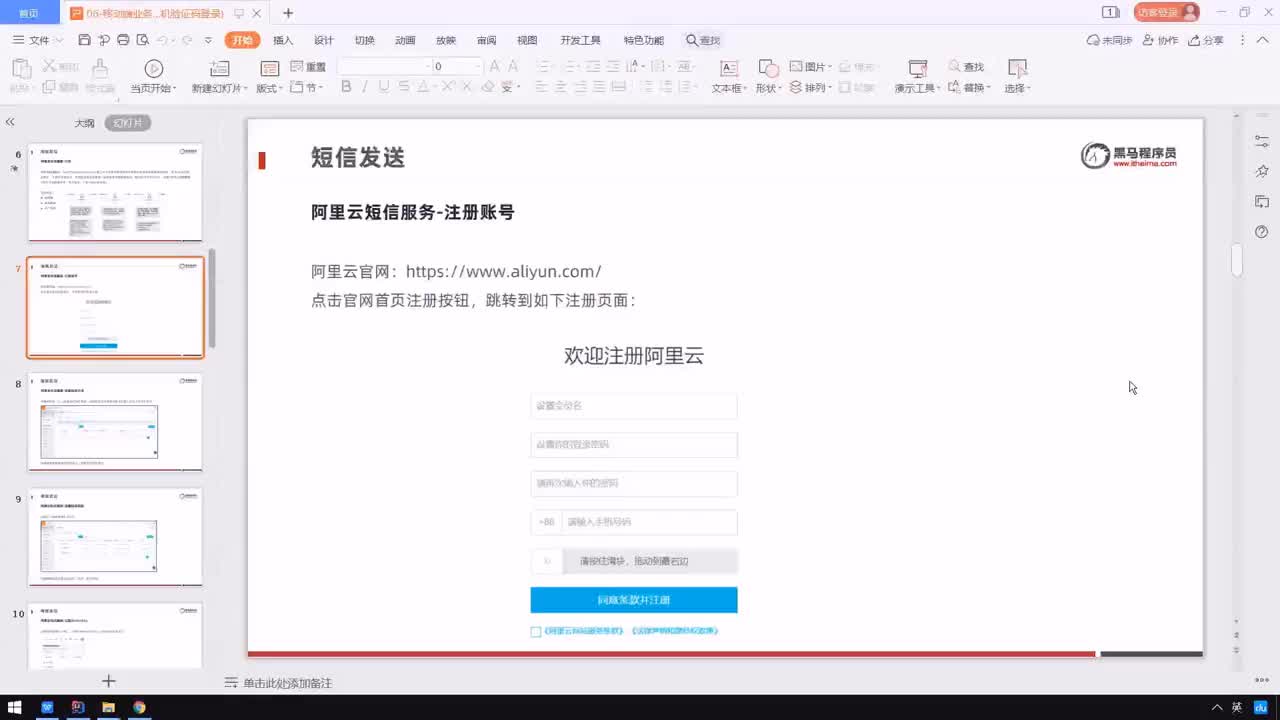Click the Layout (版式) icon
Viewport: 1280px width, 720px height.
pyautogui.click(x=269, y=68)
